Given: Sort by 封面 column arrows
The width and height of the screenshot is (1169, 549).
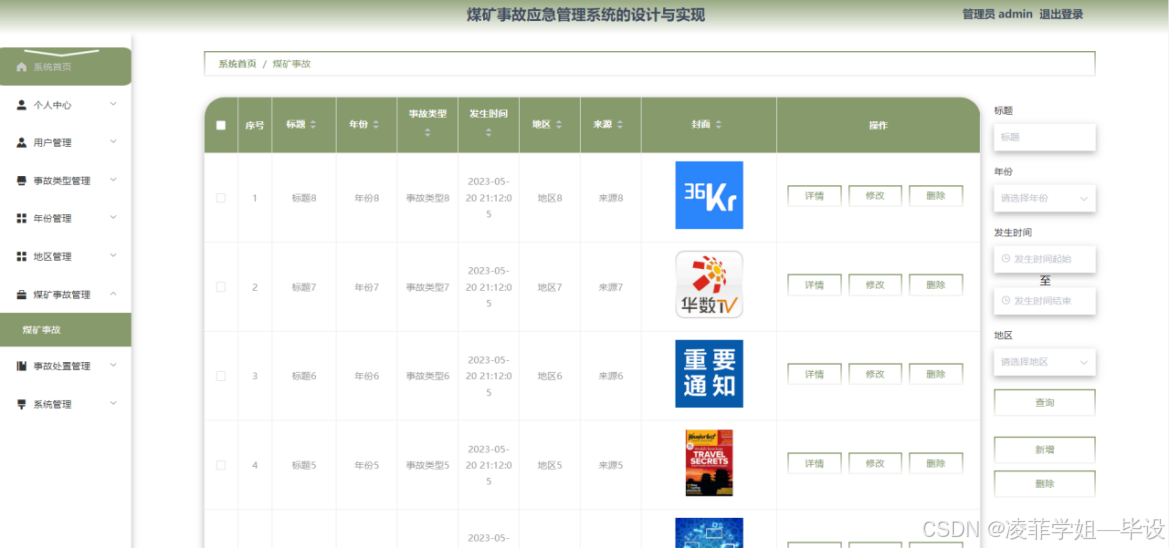Looking at the screenshot, I should click(x=719, y=125).
